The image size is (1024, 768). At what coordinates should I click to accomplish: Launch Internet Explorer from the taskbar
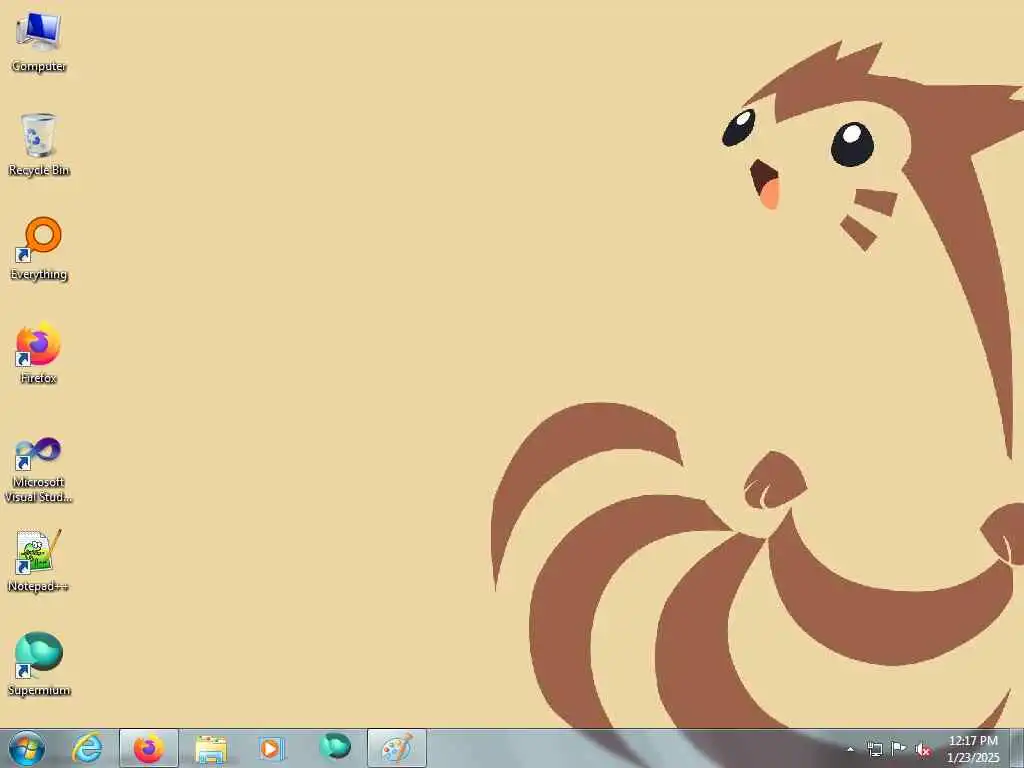click(87, 748)
